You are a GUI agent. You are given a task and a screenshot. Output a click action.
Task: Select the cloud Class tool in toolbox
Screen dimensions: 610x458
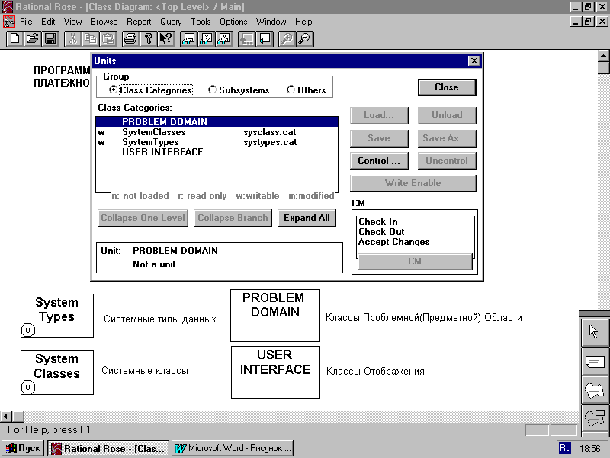tap(595, 390)
